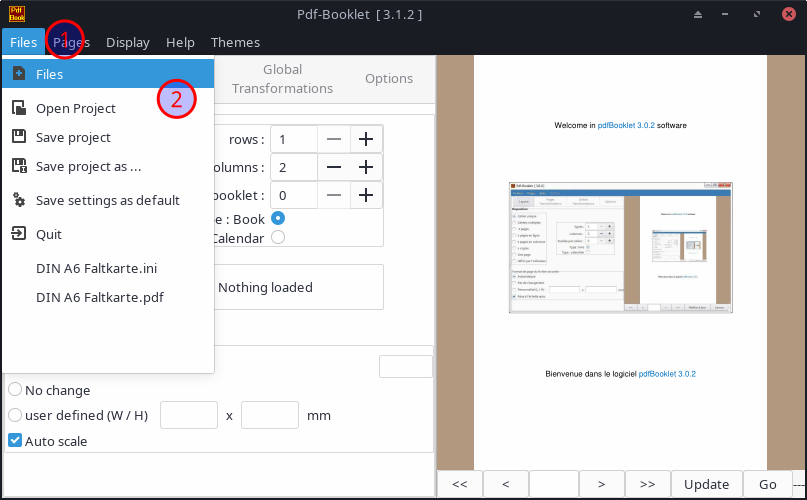Click the Quit exit icon
Viewport: 807px width, 500px height.
(18, 234)
